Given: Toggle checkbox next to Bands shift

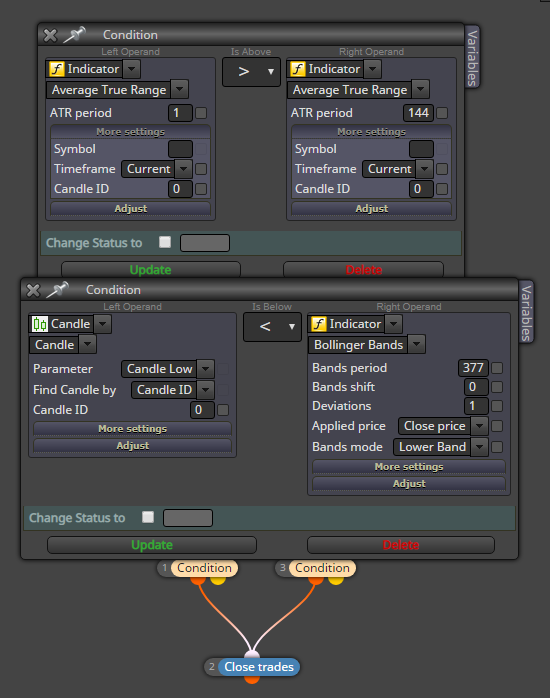Looking at the screenshot, I should pos(497,387).
